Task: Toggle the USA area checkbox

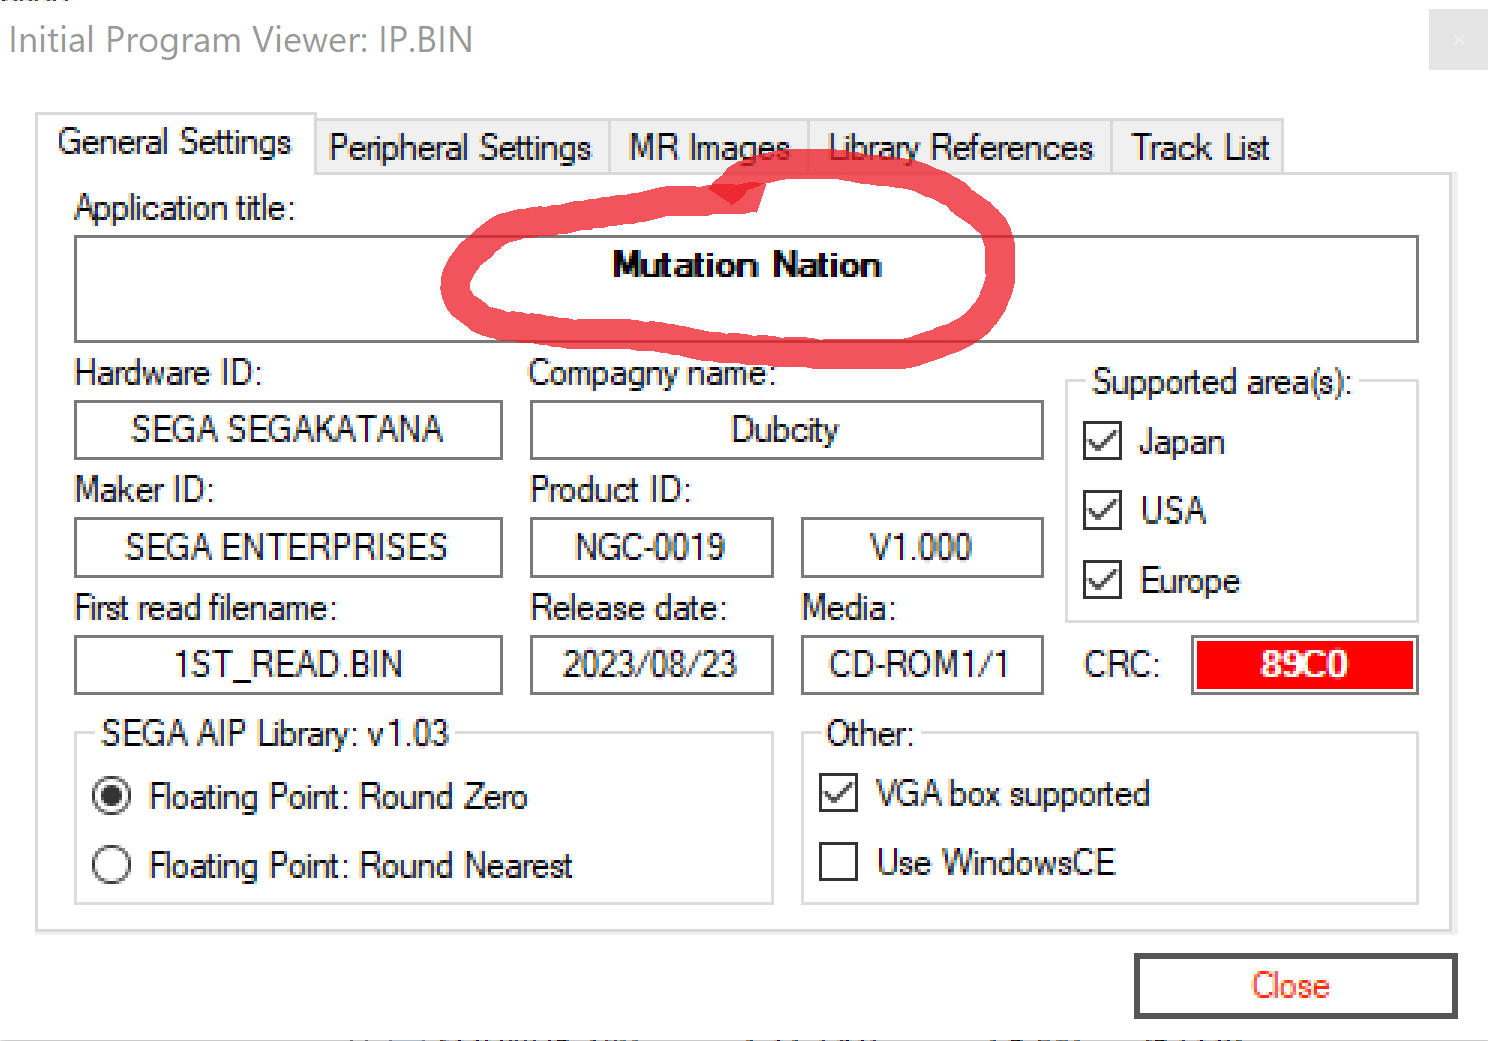Action: point(1102,510)
